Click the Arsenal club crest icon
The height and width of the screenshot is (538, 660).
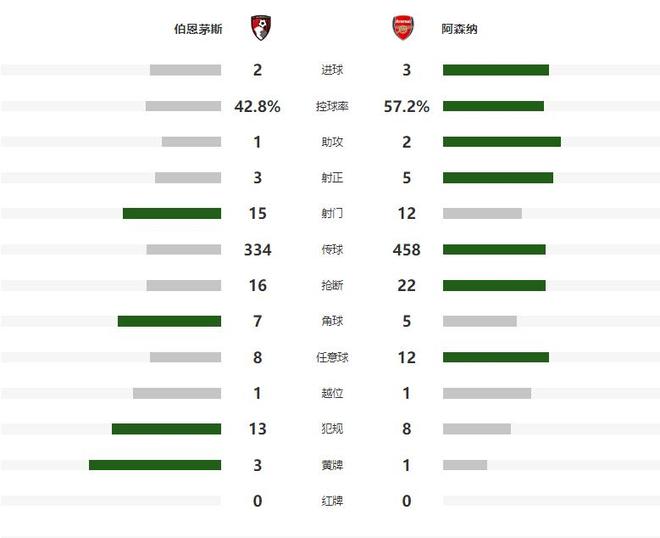[403, 28]
